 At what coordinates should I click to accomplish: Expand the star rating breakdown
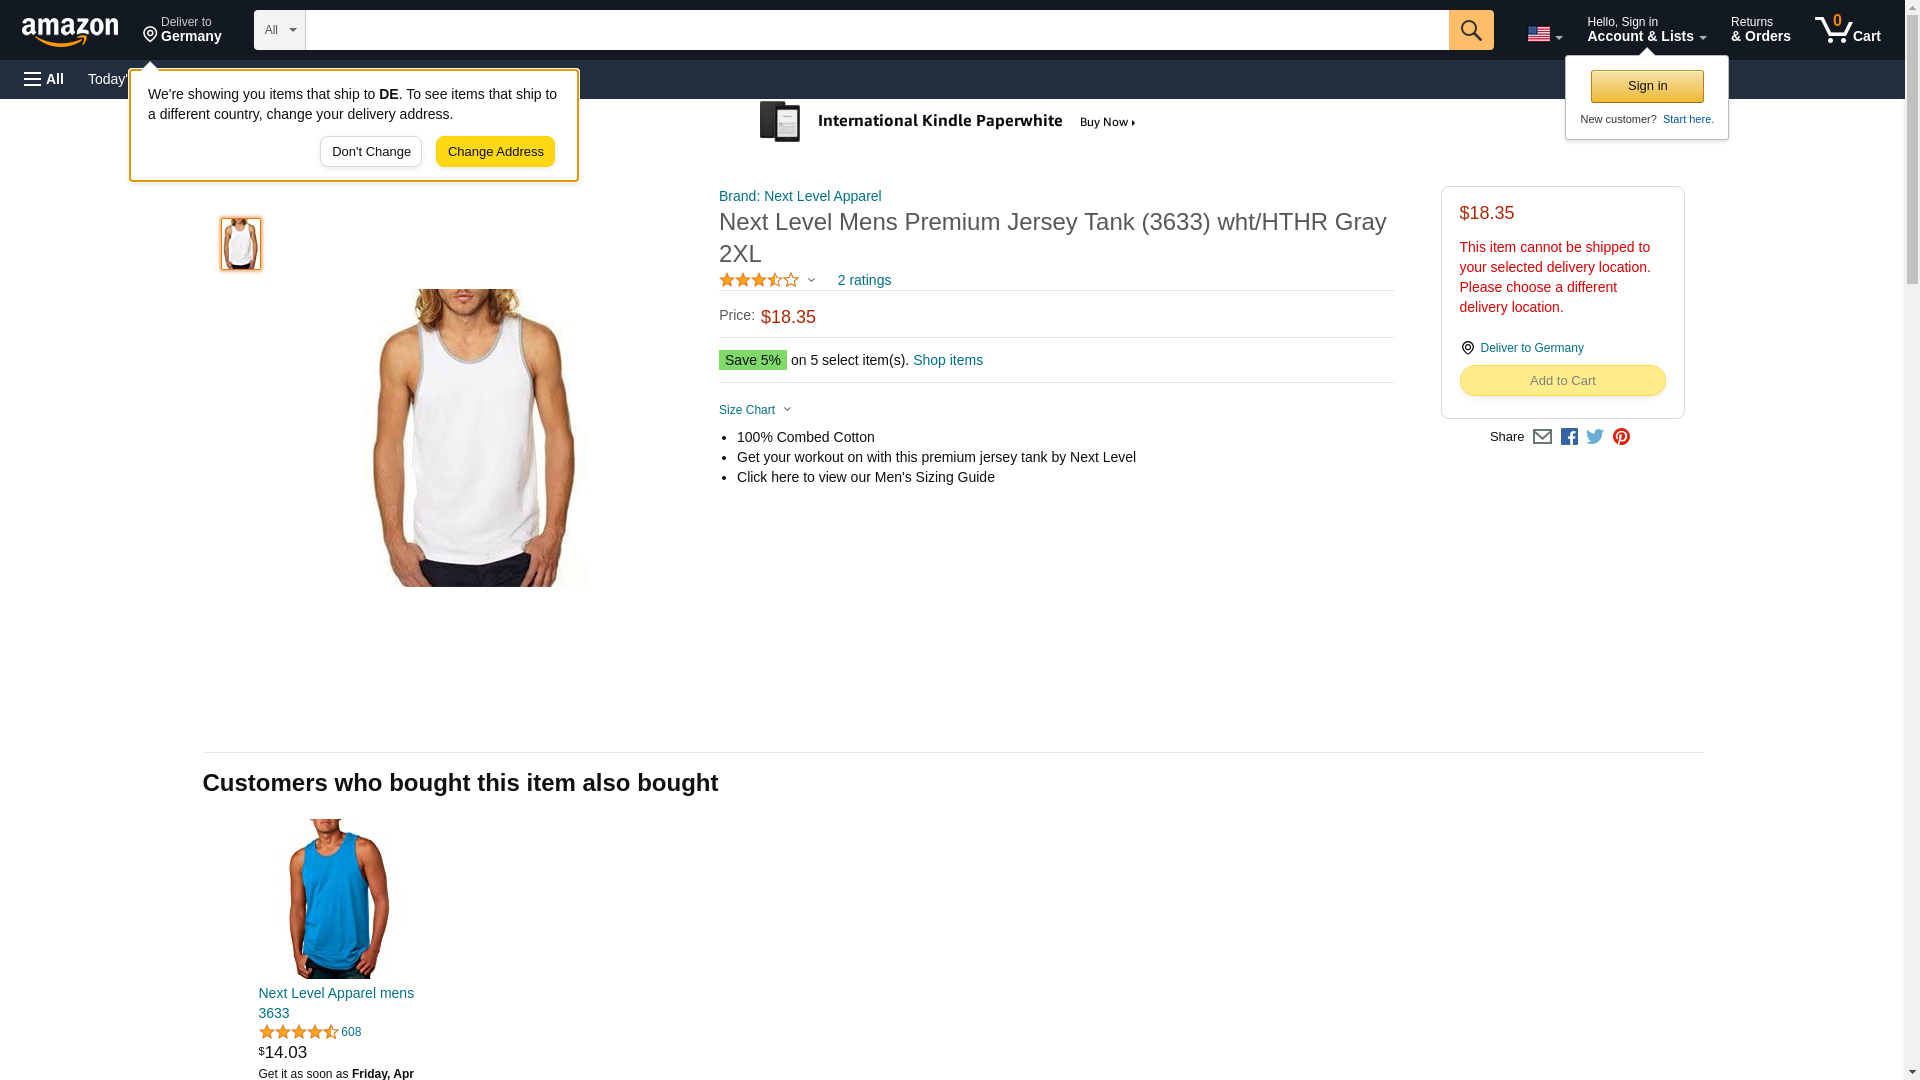click(x=767, y=281)
